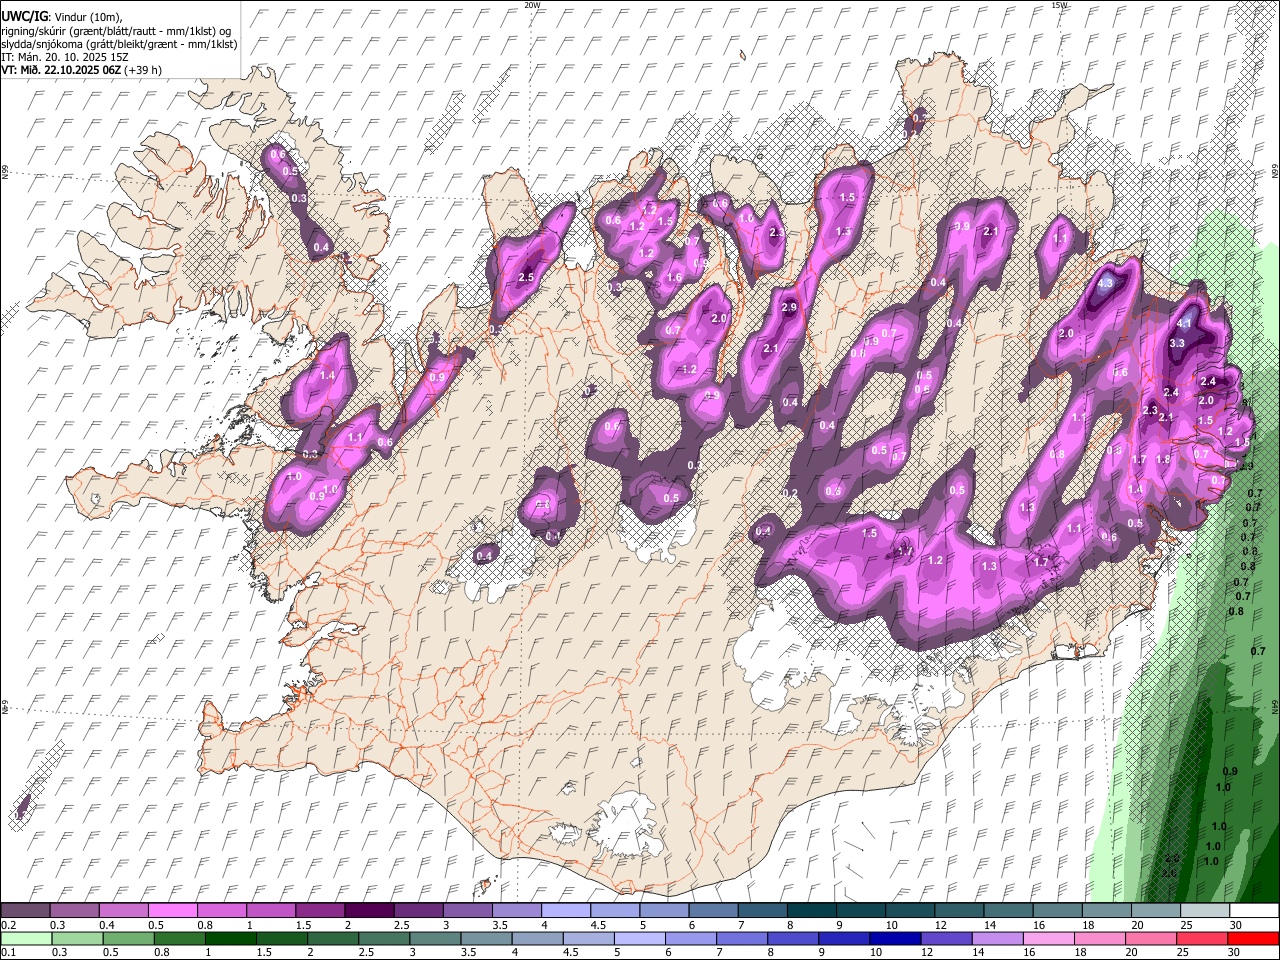Pick the white swatch after 30 in snow legend

[x=1254, y=910]
